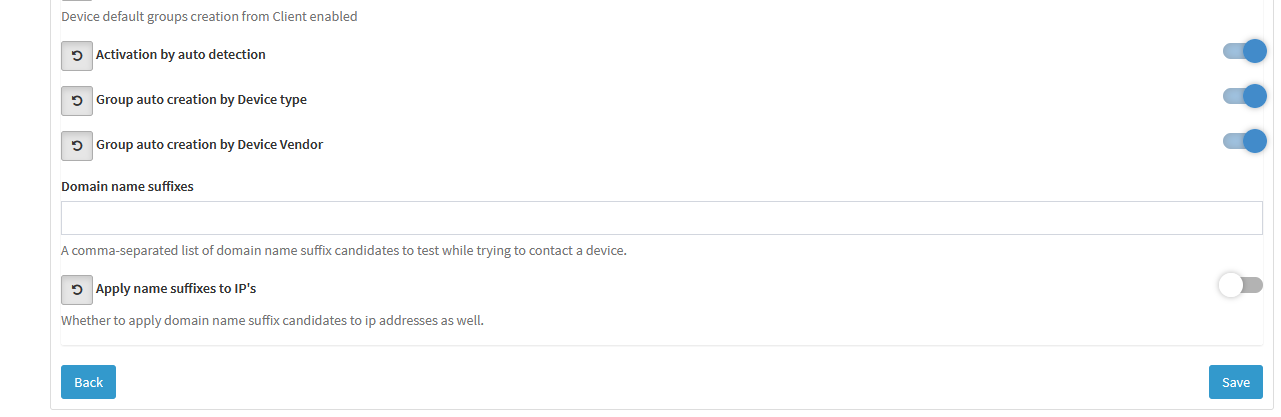1281x417 pixels.
Task: Focus the Domain name suffixes text field
Action: pos(662,218)
